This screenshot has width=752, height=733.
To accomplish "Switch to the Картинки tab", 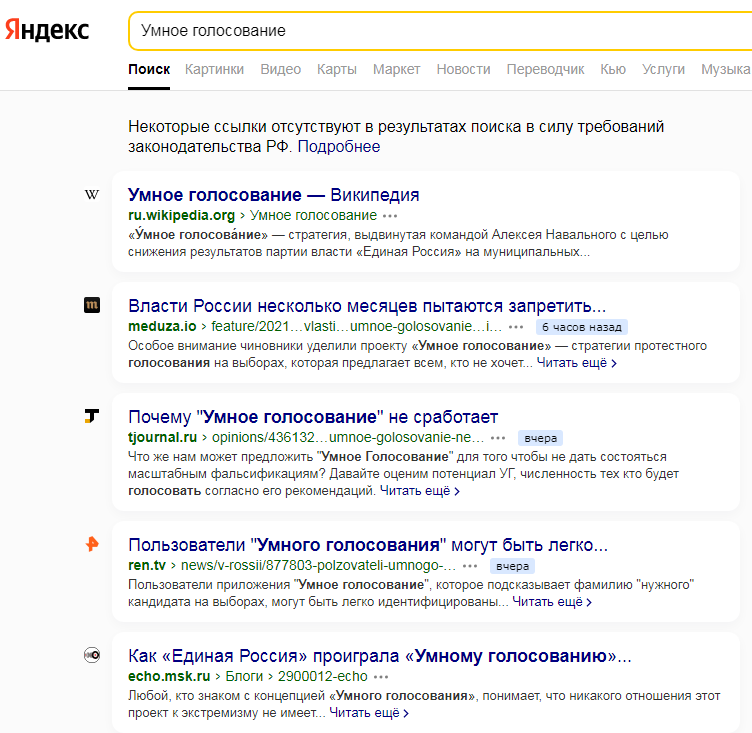I will tap(214, 70).
